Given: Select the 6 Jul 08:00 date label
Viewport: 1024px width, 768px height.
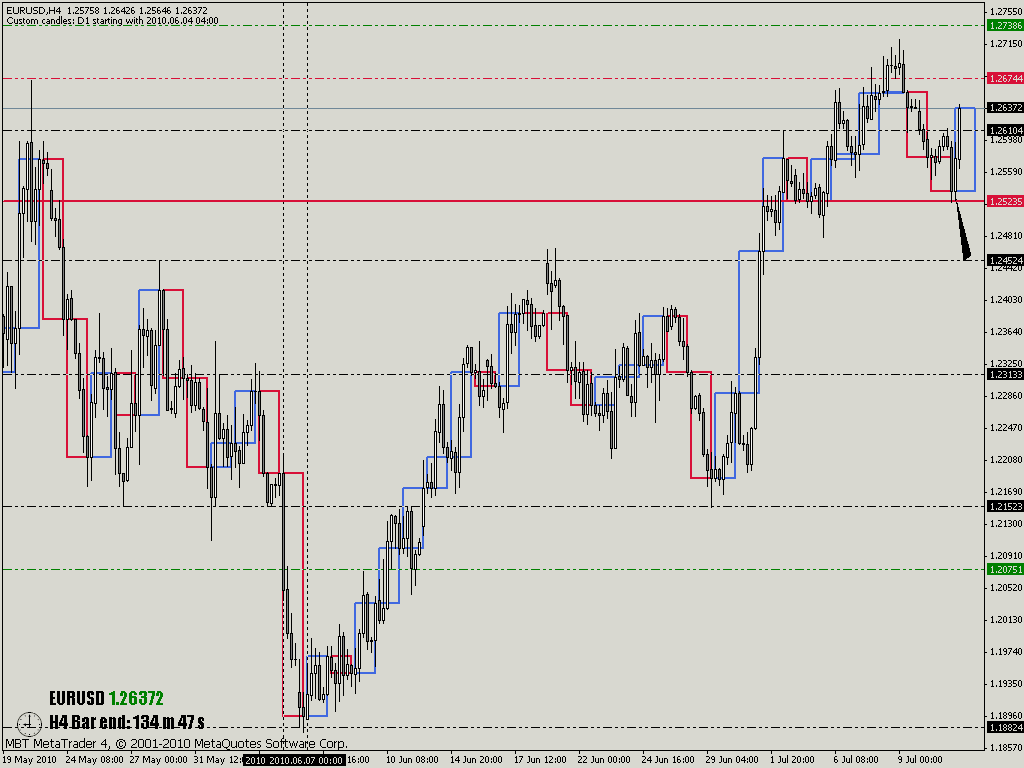Looking at the screenshot, I should 856,760.
